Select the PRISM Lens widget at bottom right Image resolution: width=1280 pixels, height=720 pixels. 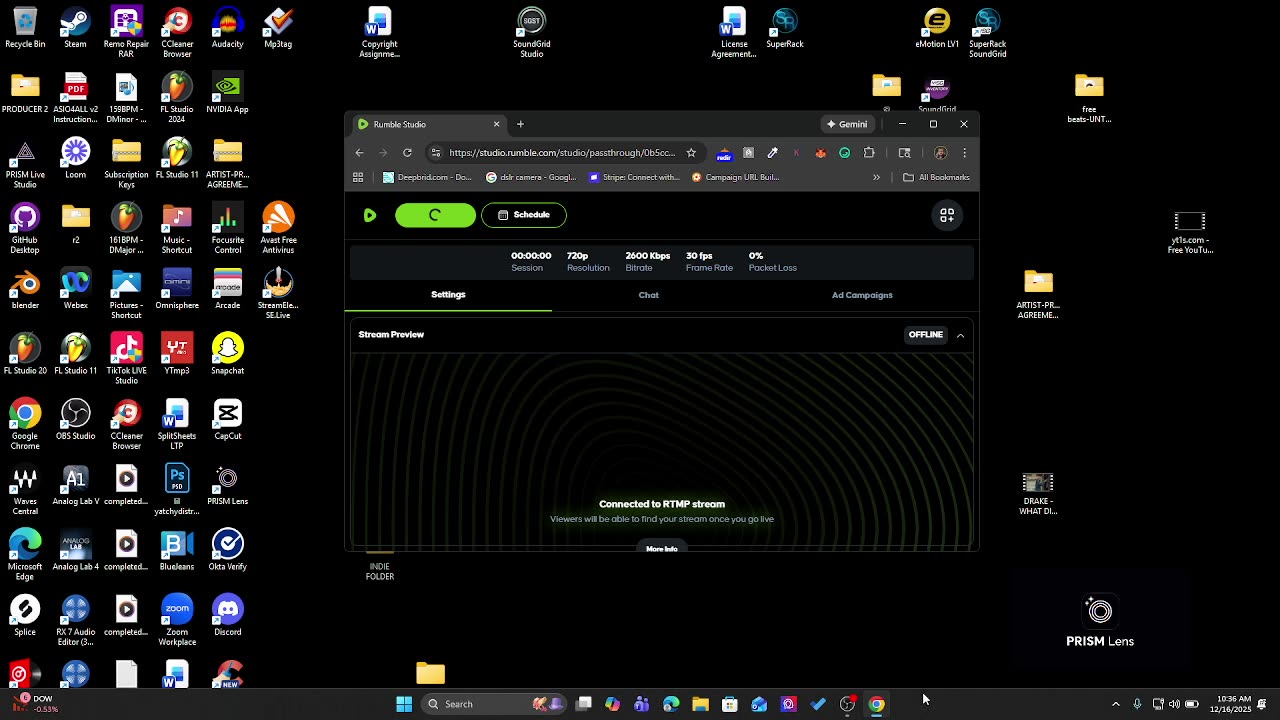(1100, 622)
